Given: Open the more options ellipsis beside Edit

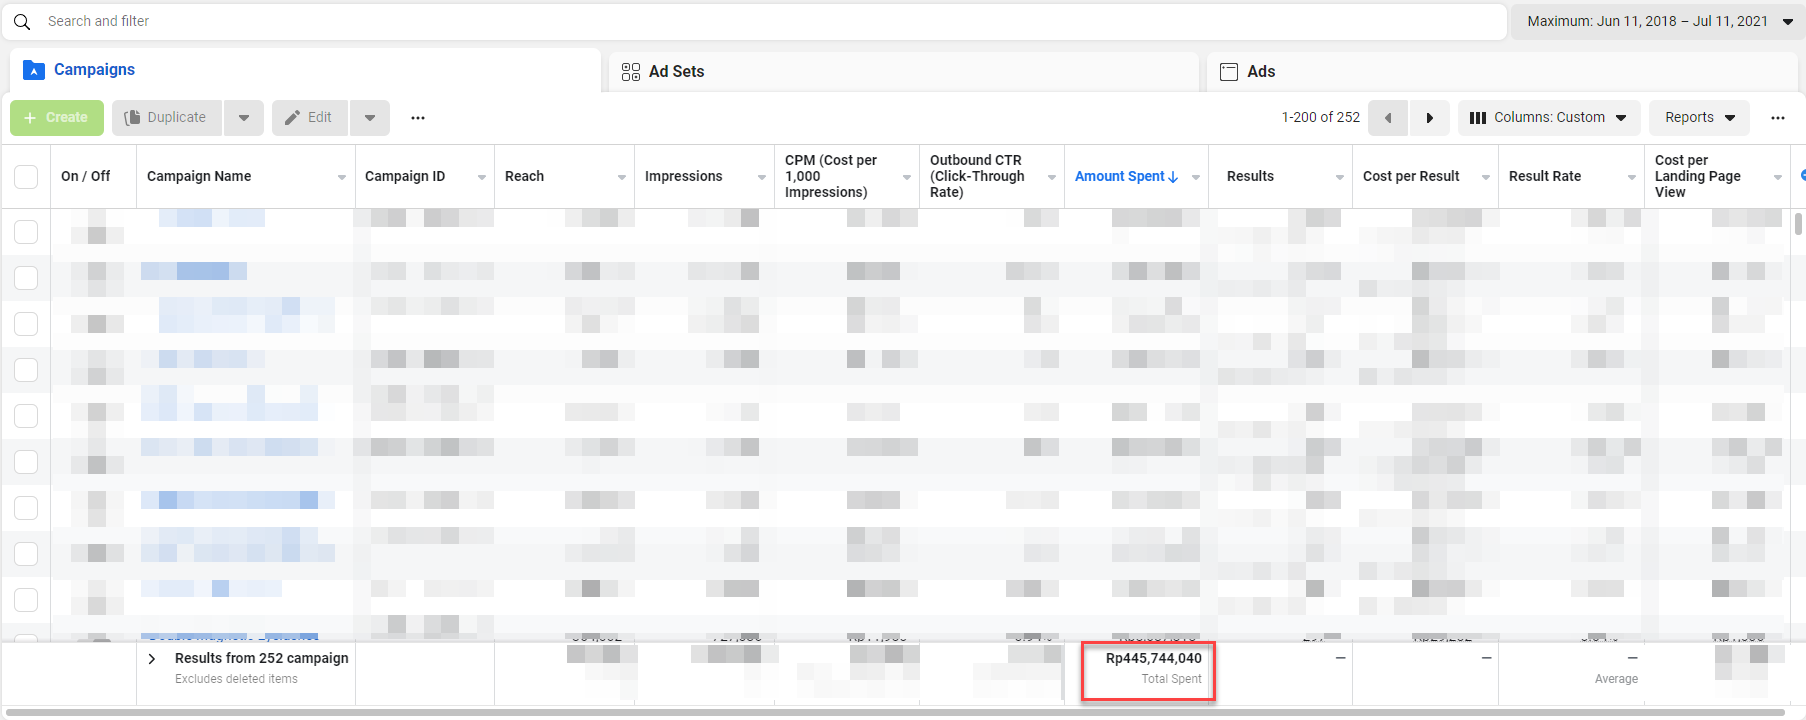Looking at the screenshot, I should 418,118.
